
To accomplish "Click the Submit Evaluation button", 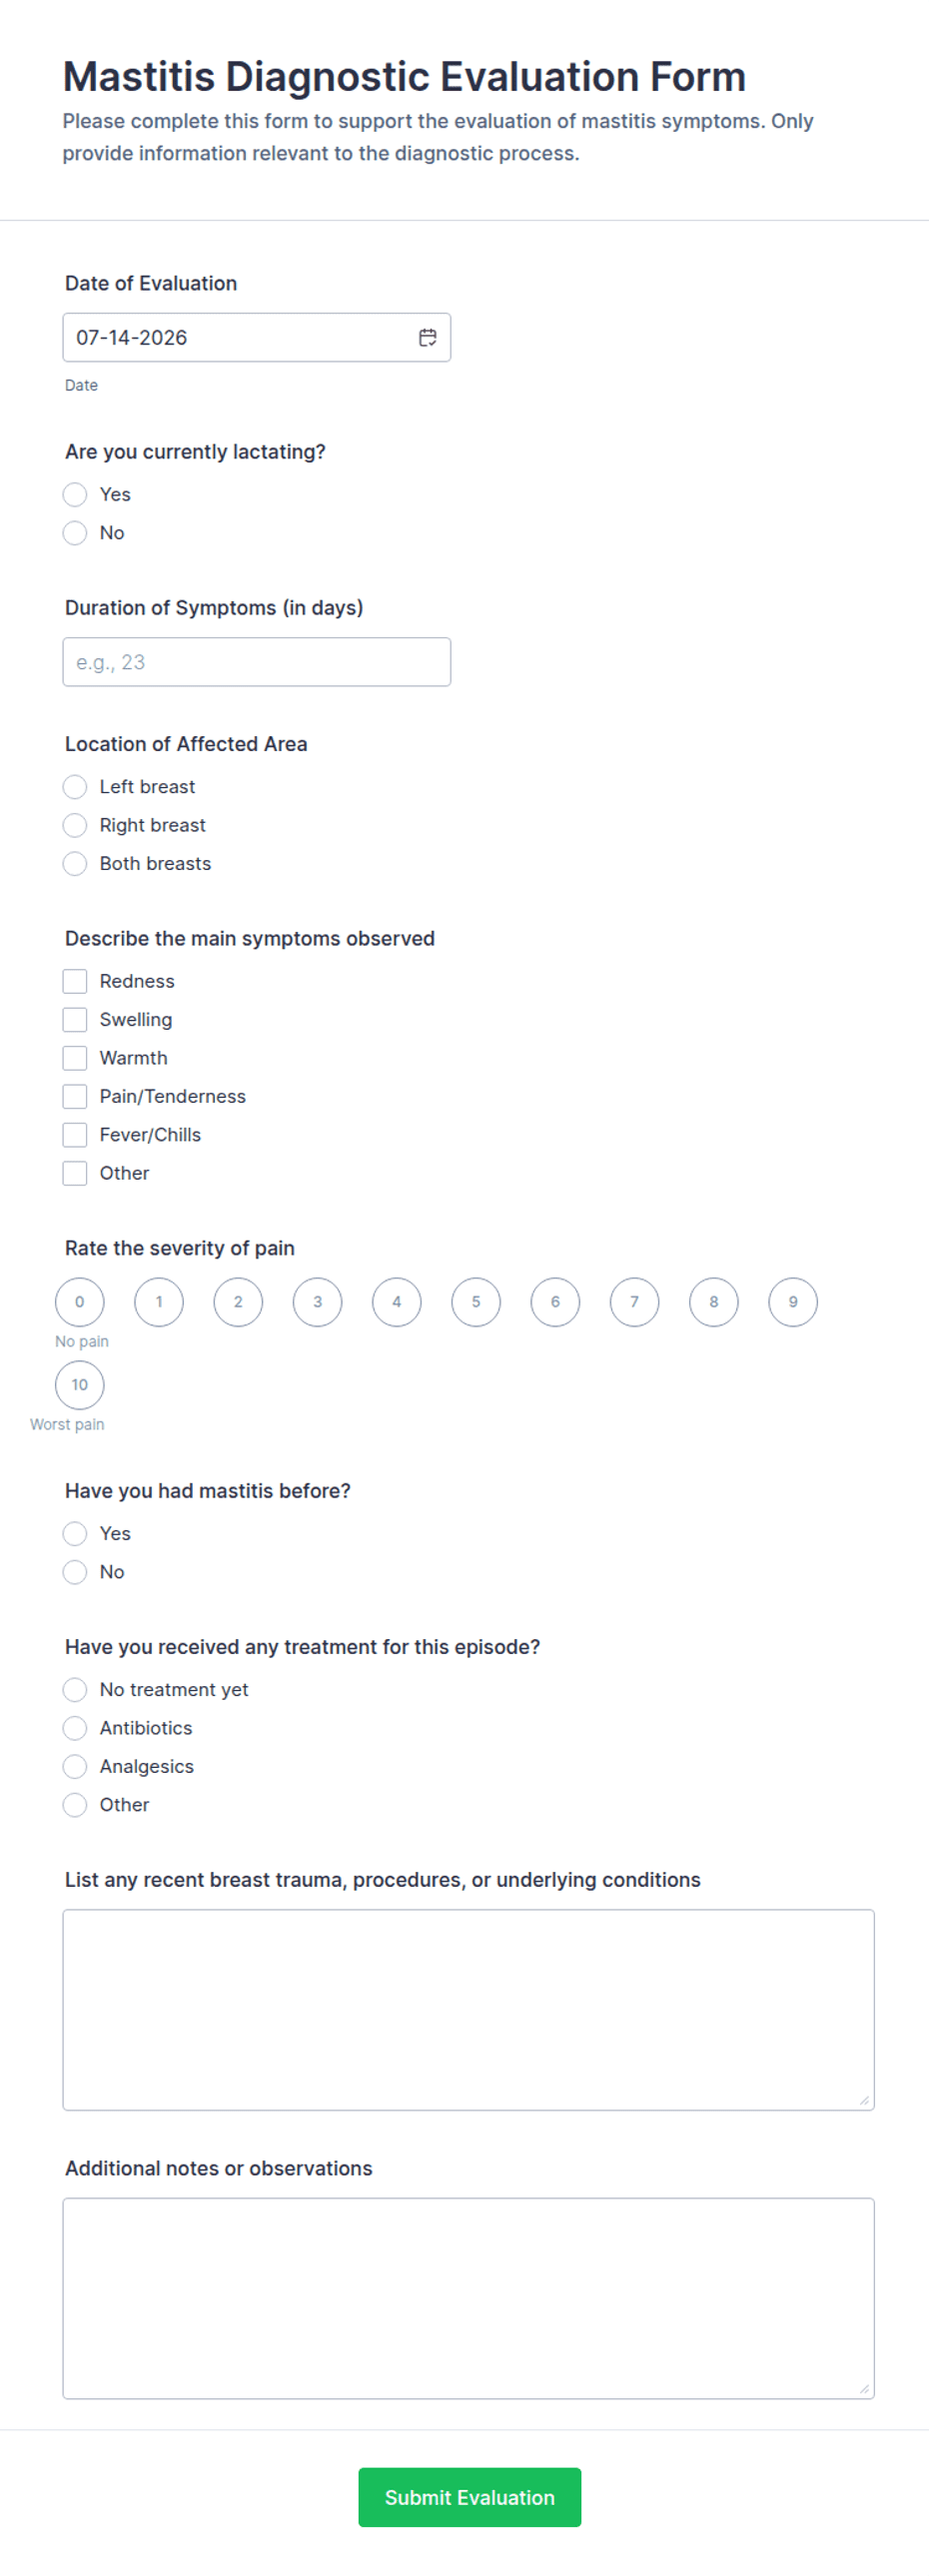I will pos(470,2497).
